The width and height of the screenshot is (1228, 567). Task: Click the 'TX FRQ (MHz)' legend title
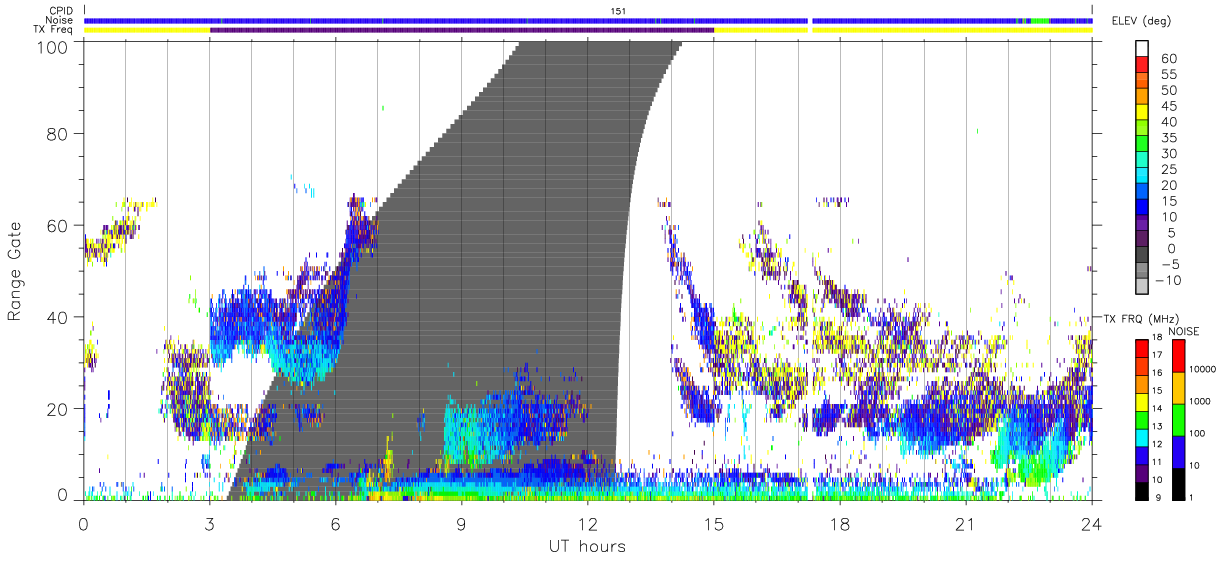[1139, 318]
